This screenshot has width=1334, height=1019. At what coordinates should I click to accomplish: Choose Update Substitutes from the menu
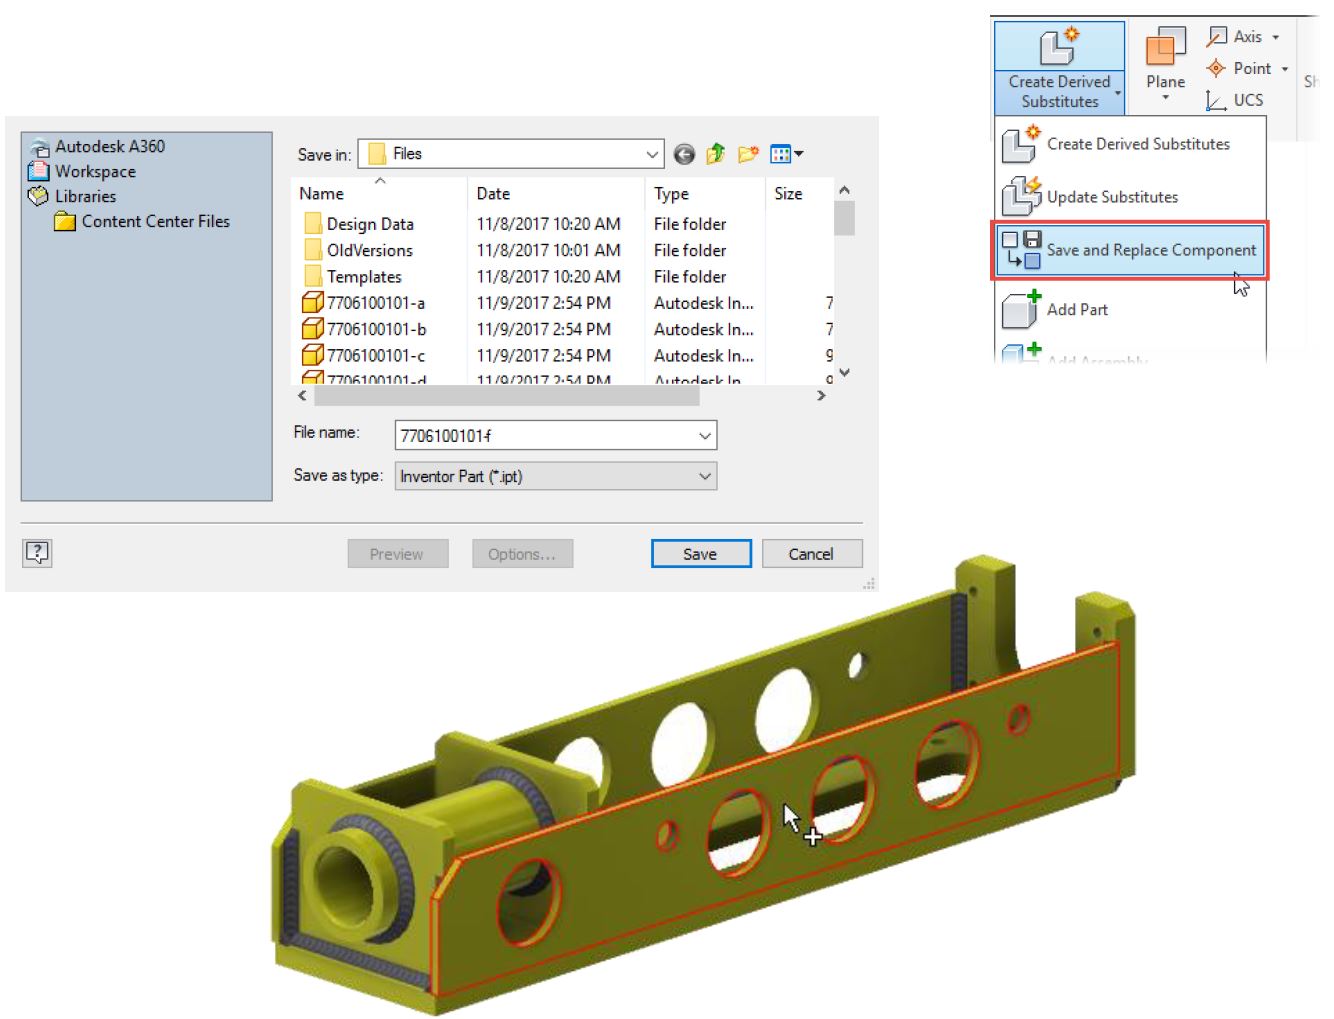(x=1111, y=197)
